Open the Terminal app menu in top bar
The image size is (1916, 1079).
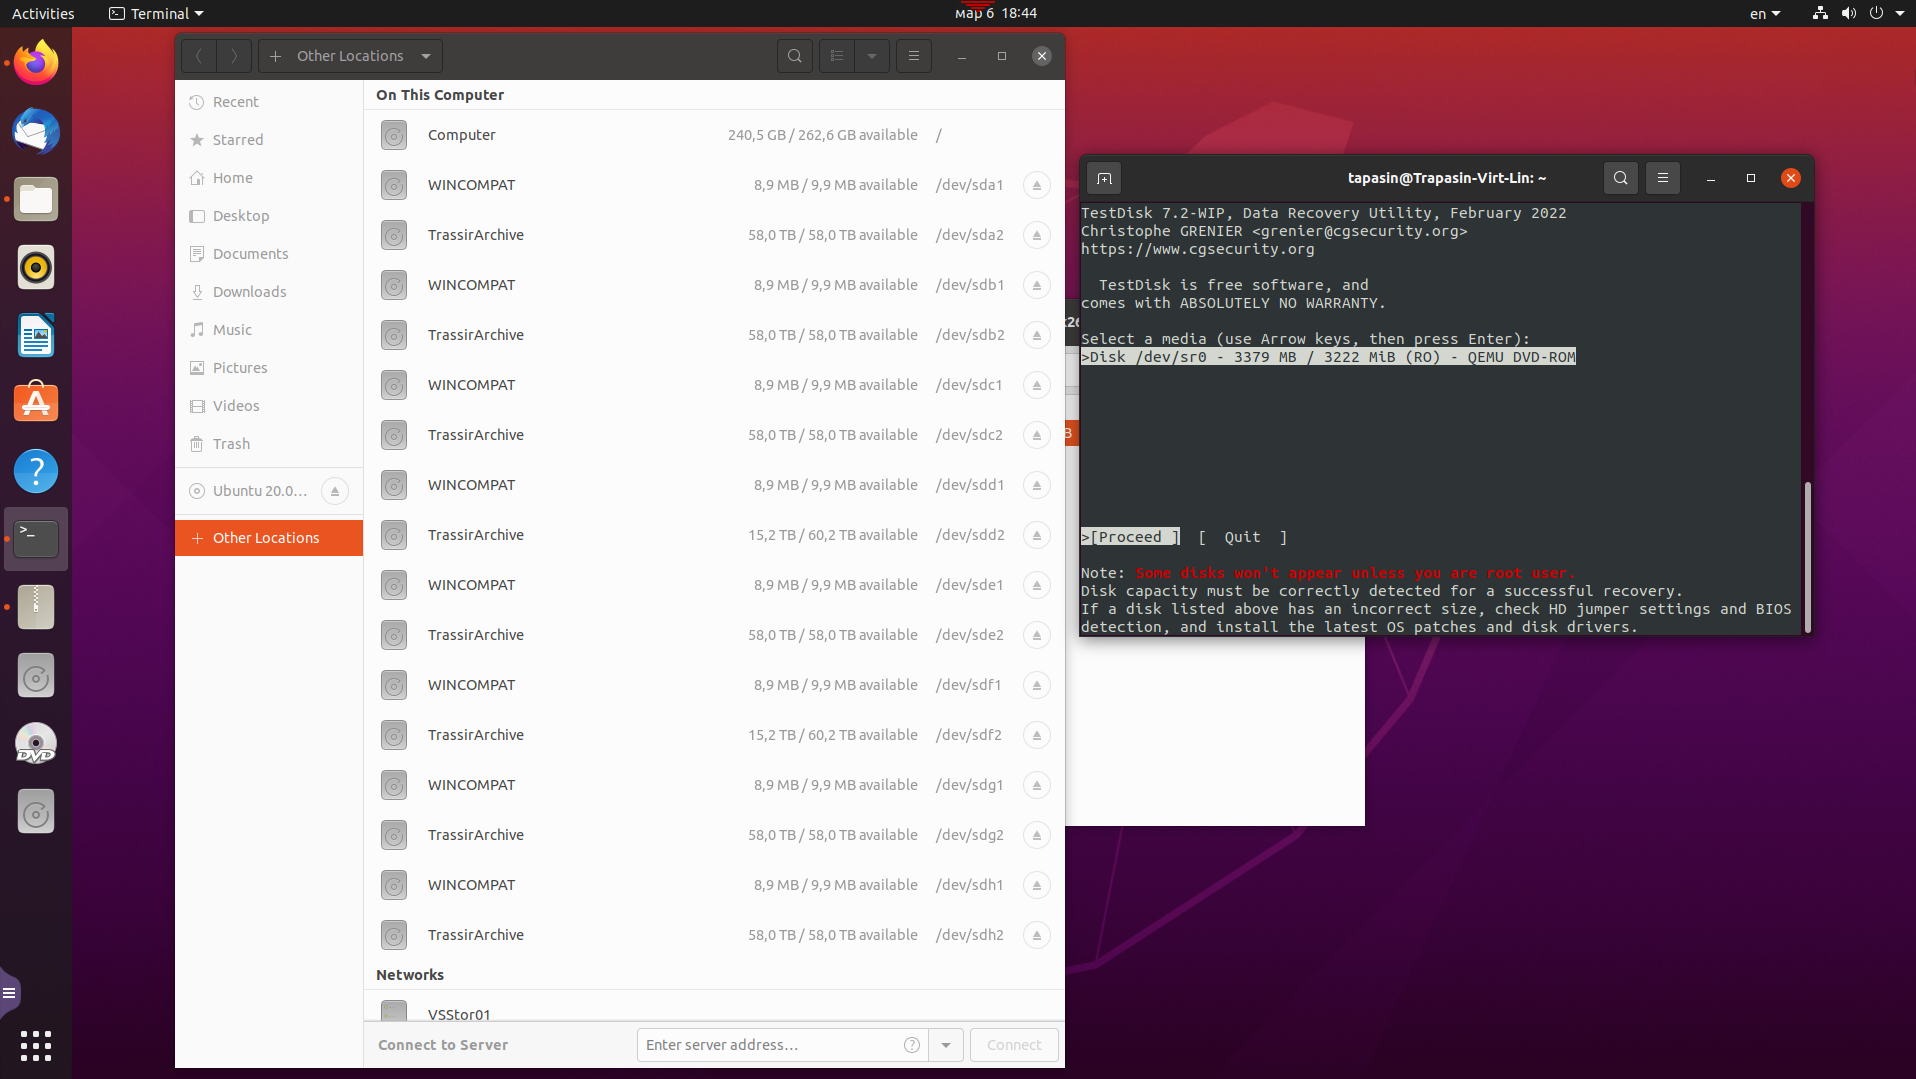(156, 13)
